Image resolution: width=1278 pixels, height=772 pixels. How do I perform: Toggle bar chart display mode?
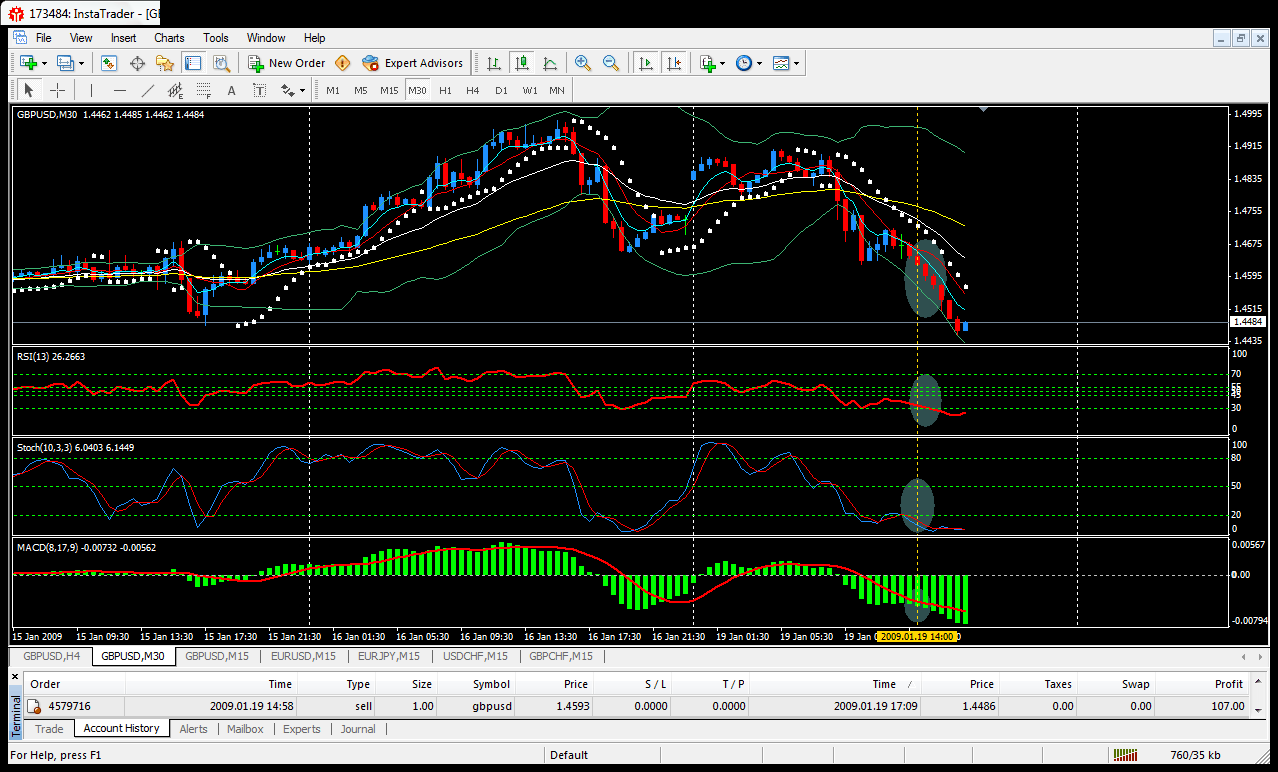point(492,63)
